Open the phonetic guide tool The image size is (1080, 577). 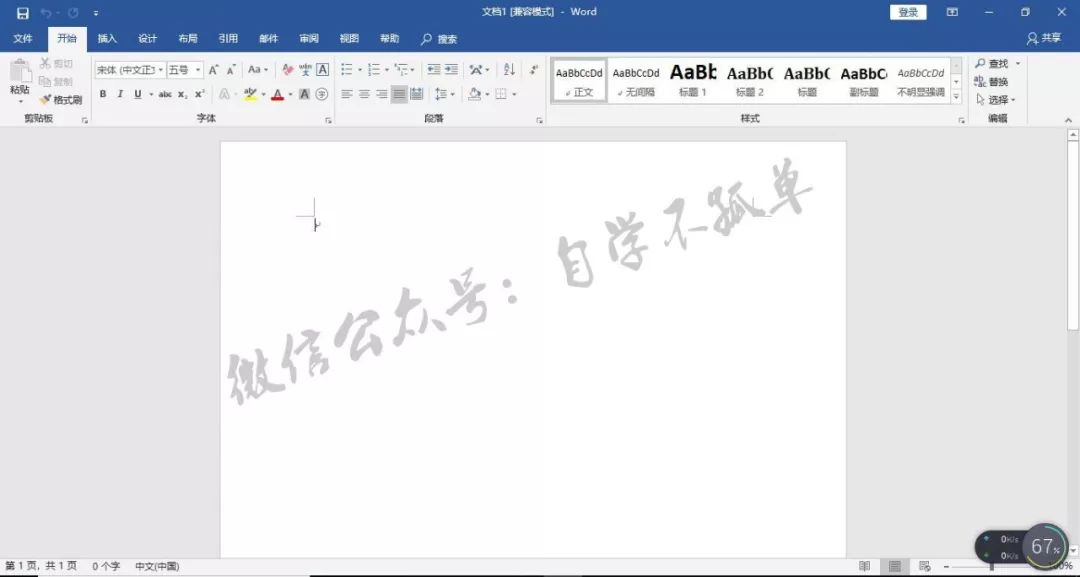[x=305, y=70]
